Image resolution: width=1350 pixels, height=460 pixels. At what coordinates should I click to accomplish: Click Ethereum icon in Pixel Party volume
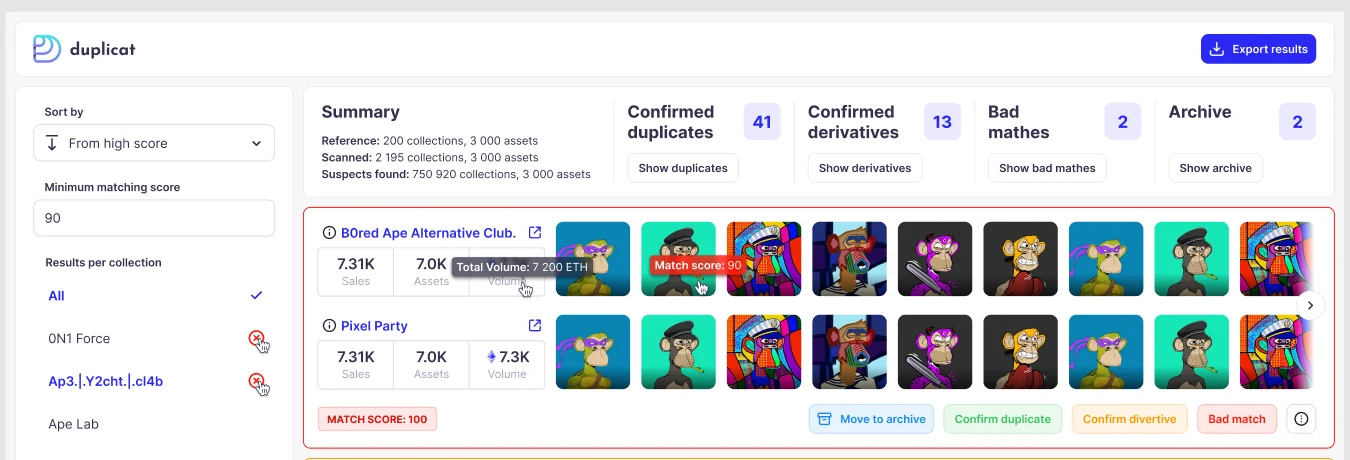(x=491, y=357)
